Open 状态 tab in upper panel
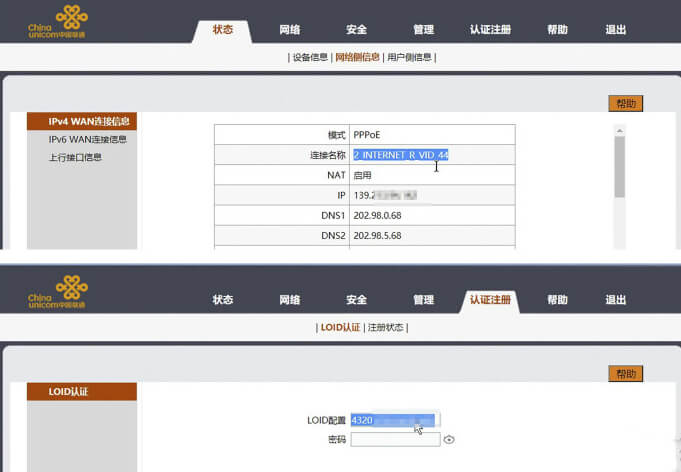Viewport: 681px width, 472px height. 223,30
